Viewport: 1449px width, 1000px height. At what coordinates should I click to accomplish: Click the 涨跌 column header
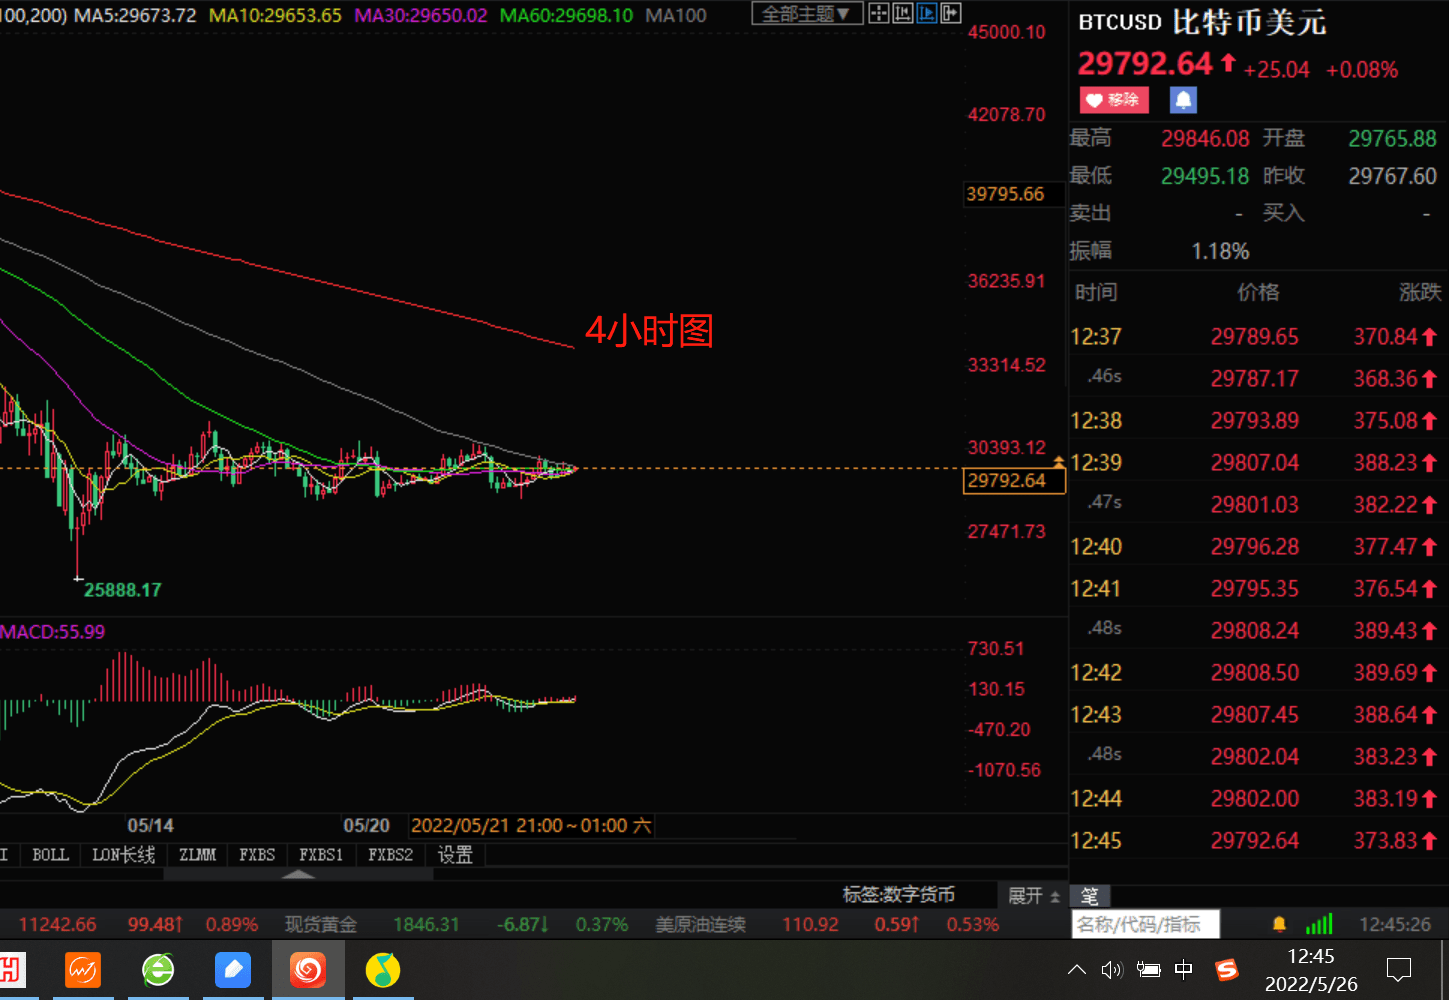(1420, 292)
